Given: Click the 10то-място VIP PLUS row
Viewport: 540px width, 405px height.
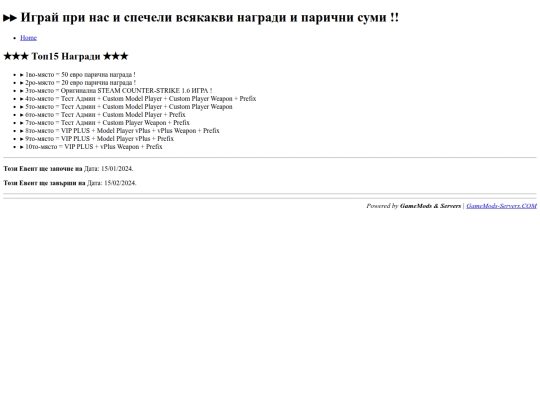Looking at the screenshot, I should pos(91,147).
